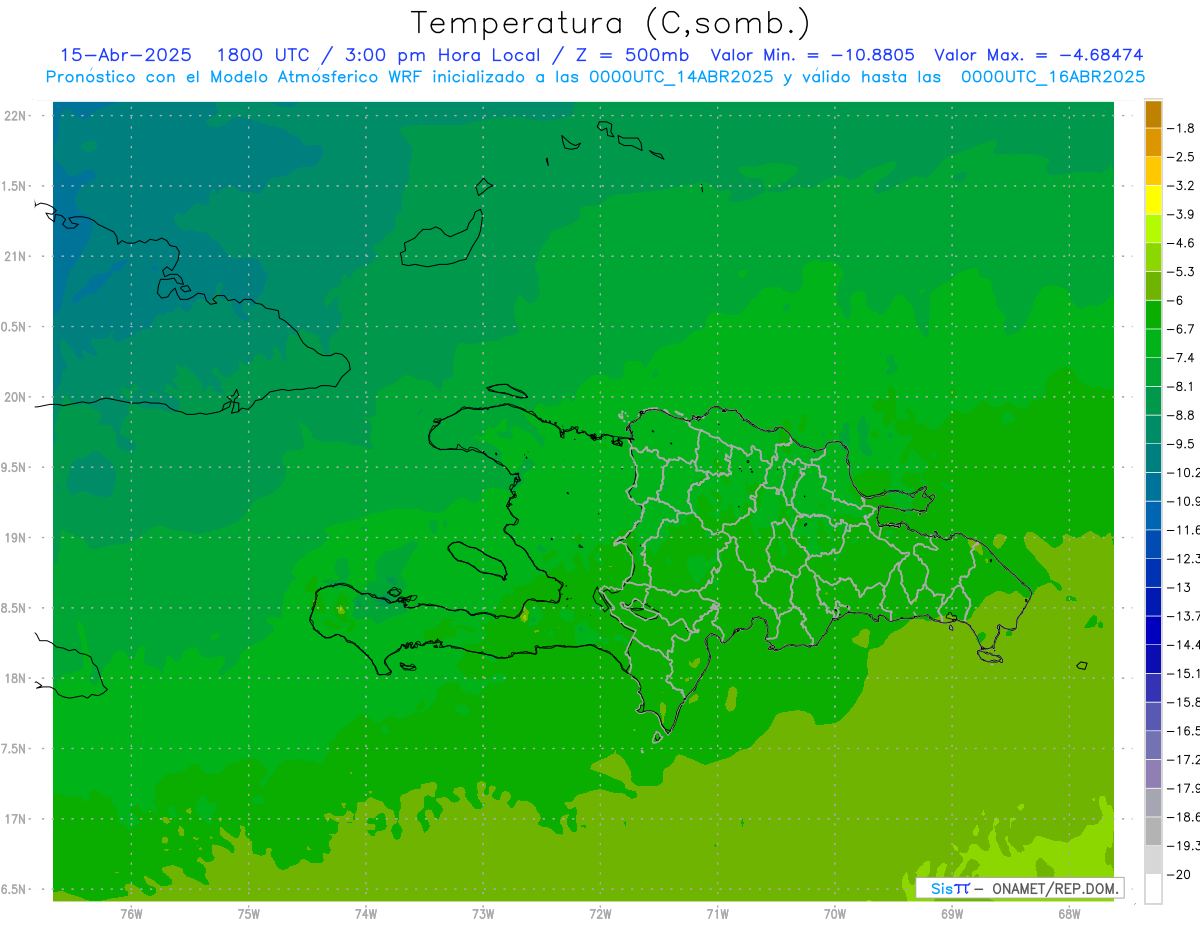Image resolution: width=1200 pixels, height=927 pixels.
Task: Click "Valor Min. = -10.8805" text
Action: (812, 55)
